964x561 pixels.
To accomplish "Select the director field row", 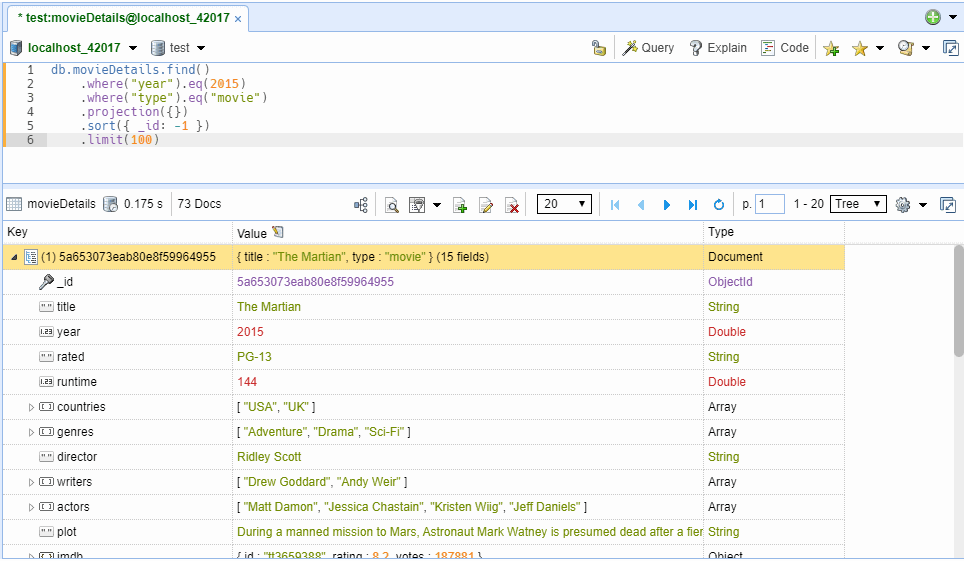I will pos(424,457).
